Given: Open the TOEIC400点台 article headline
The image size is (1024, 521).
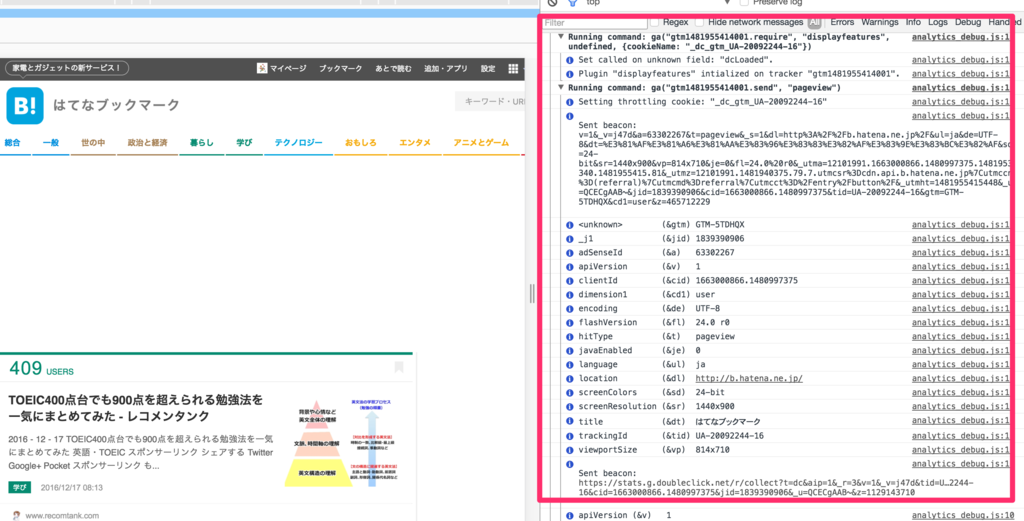Looking at the screenshot, I should click(x=136, y=408).
